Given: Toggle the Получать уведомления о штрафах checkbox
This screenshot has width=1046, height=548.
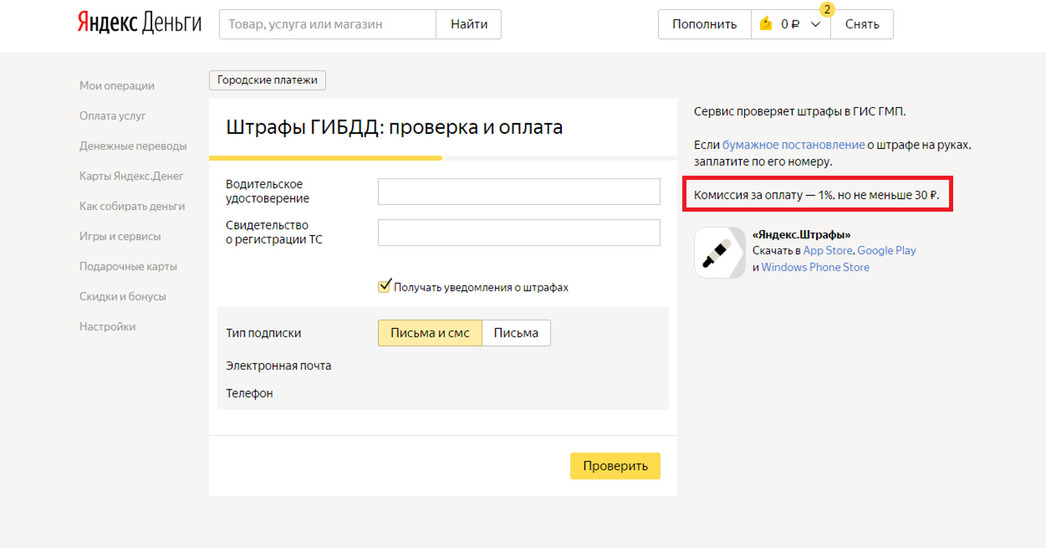Looking at the screenshot, I should 384,286.
